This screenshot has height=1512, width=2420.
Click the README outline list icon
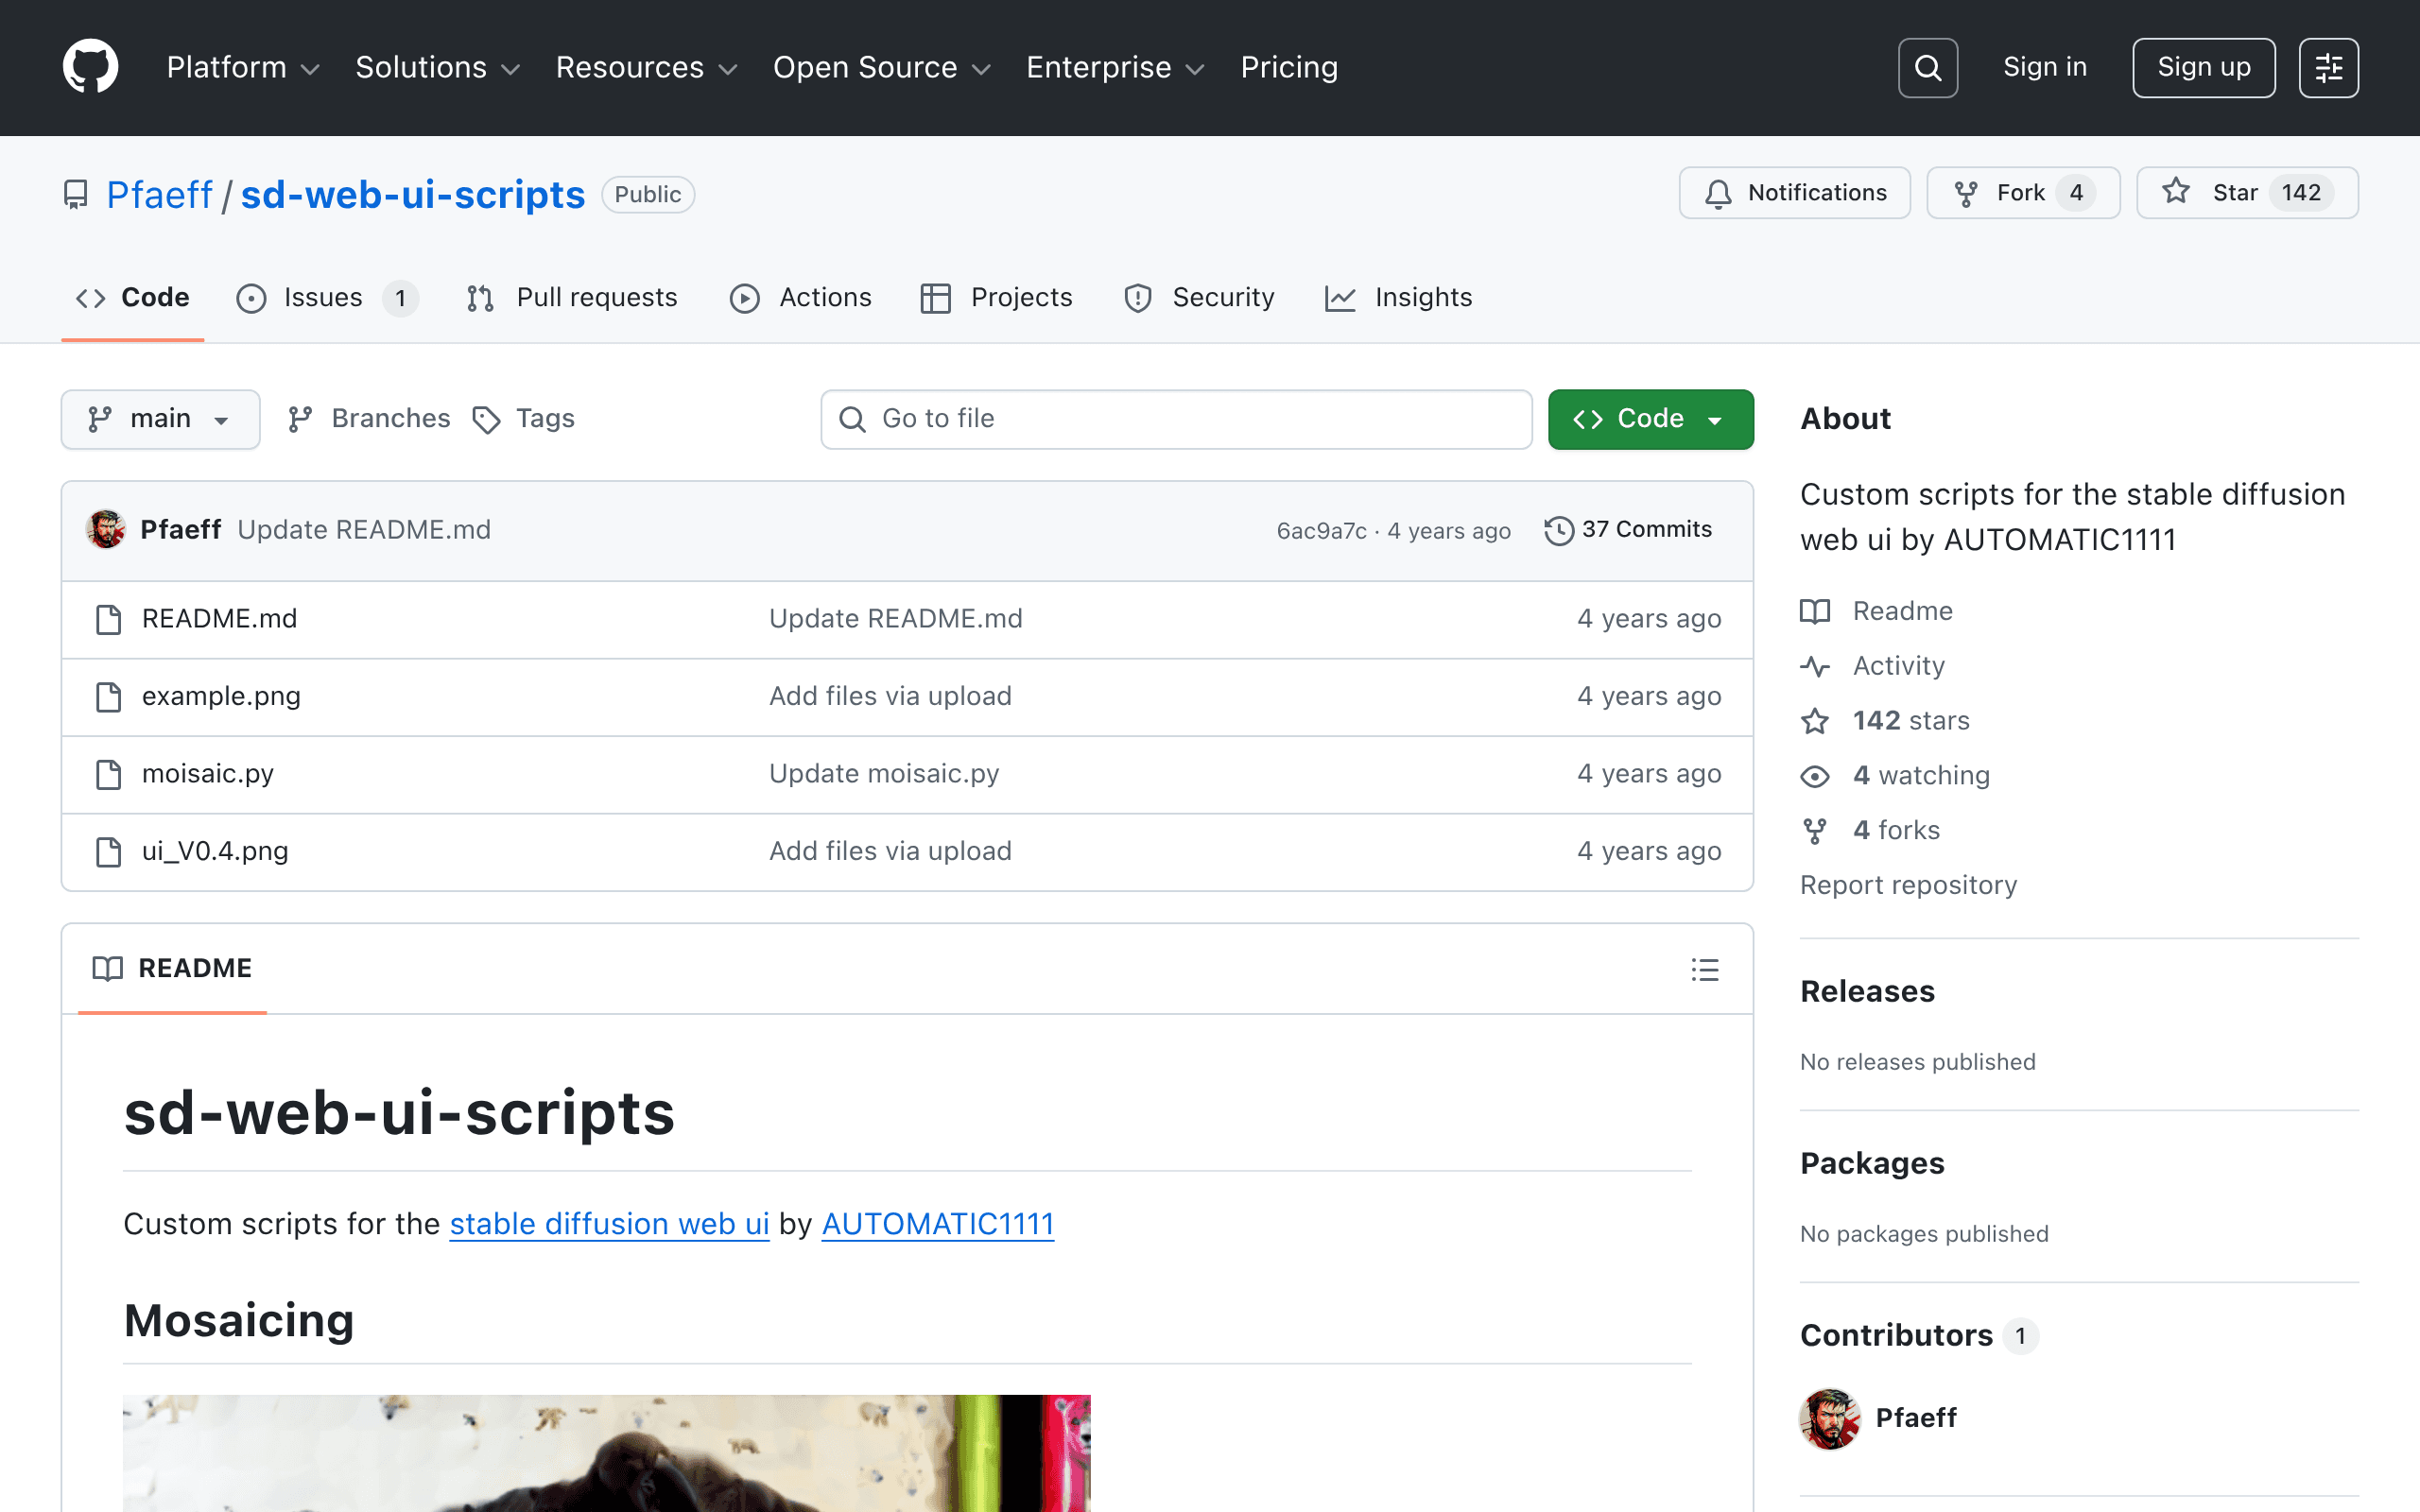pyautogui.click(x=1705, y=969)
